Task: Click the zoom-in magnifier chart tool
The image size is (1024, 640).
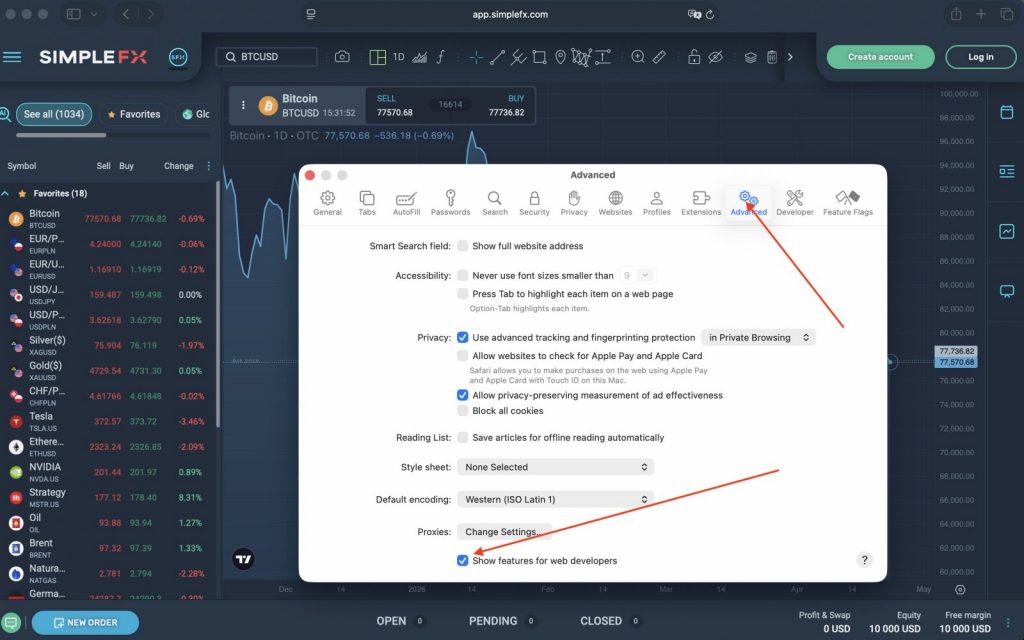Action: tap(637, 57)
